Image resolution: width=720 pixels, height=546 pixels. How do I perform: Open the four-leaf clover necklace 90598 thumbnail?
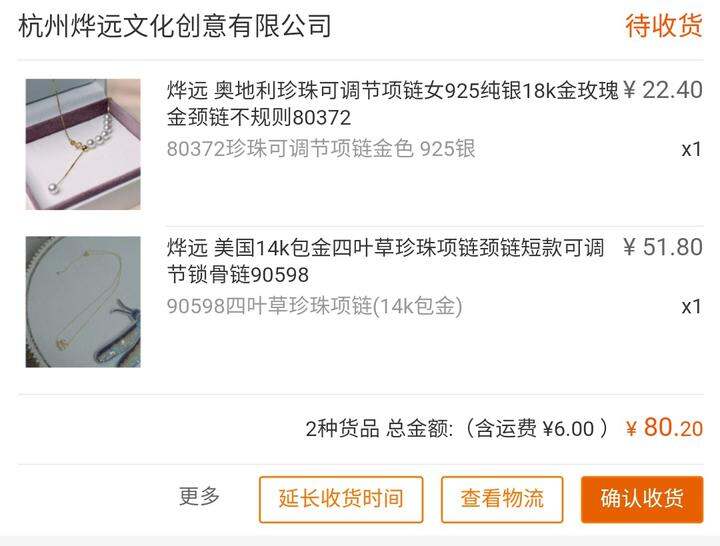pos(83,302)
